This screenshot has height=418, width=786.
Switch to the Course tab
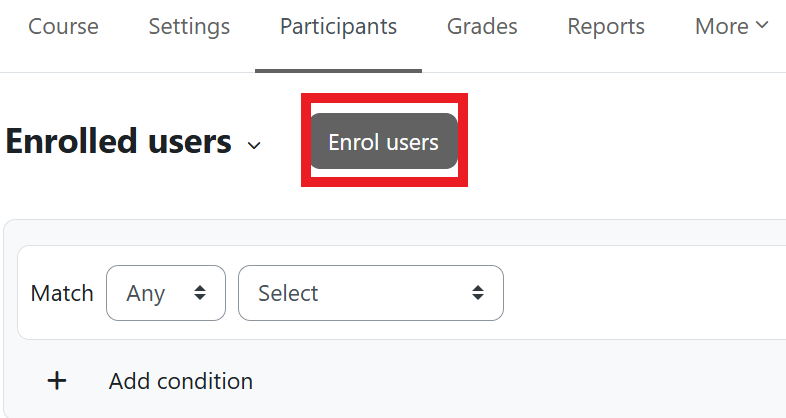[63, 26]
